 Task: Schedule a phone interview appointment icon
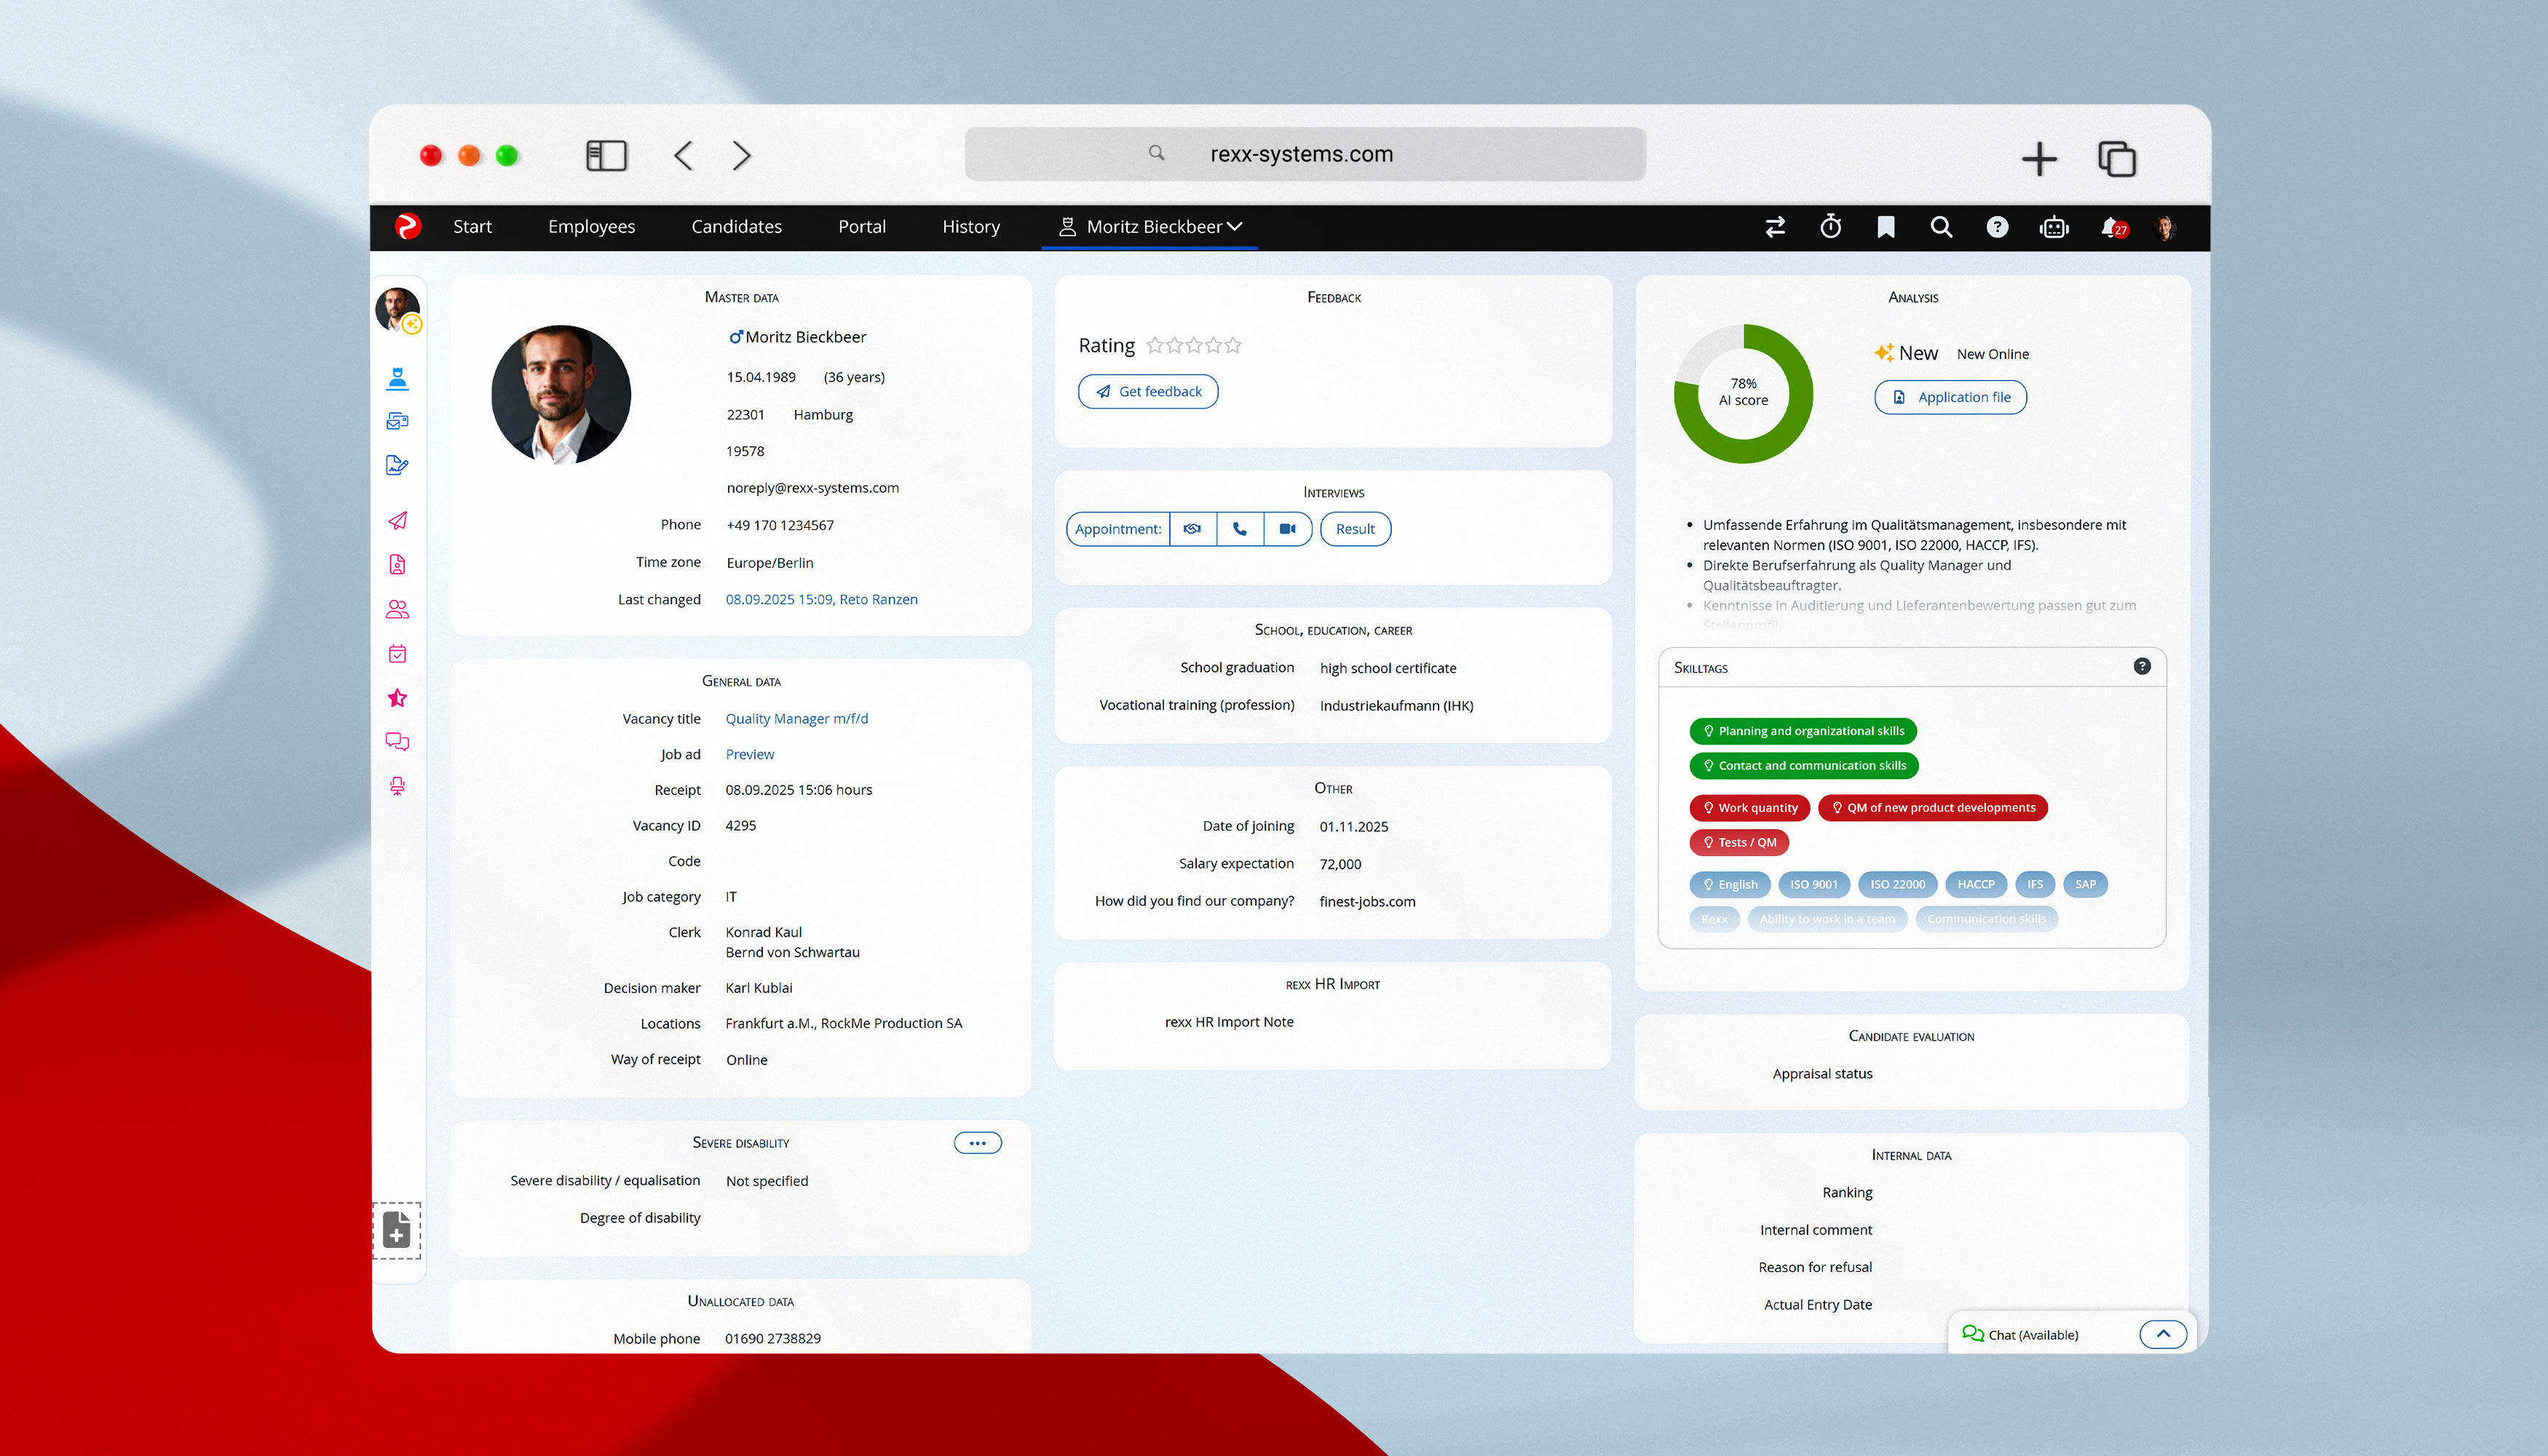point(1240,529)
